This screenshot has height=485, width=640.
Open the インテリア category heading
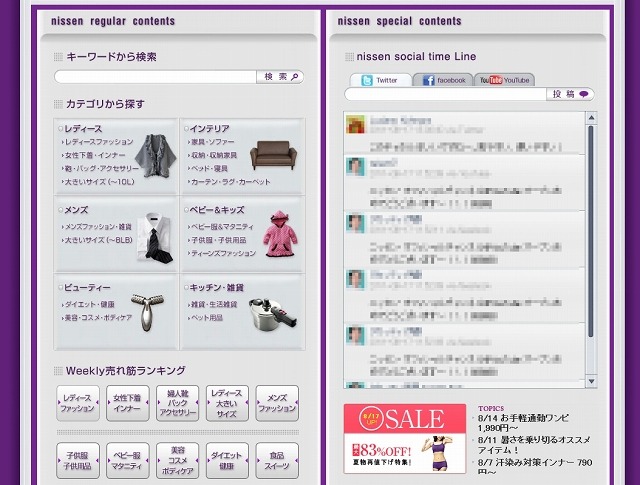pyautogui.click(x=210, y=129)
